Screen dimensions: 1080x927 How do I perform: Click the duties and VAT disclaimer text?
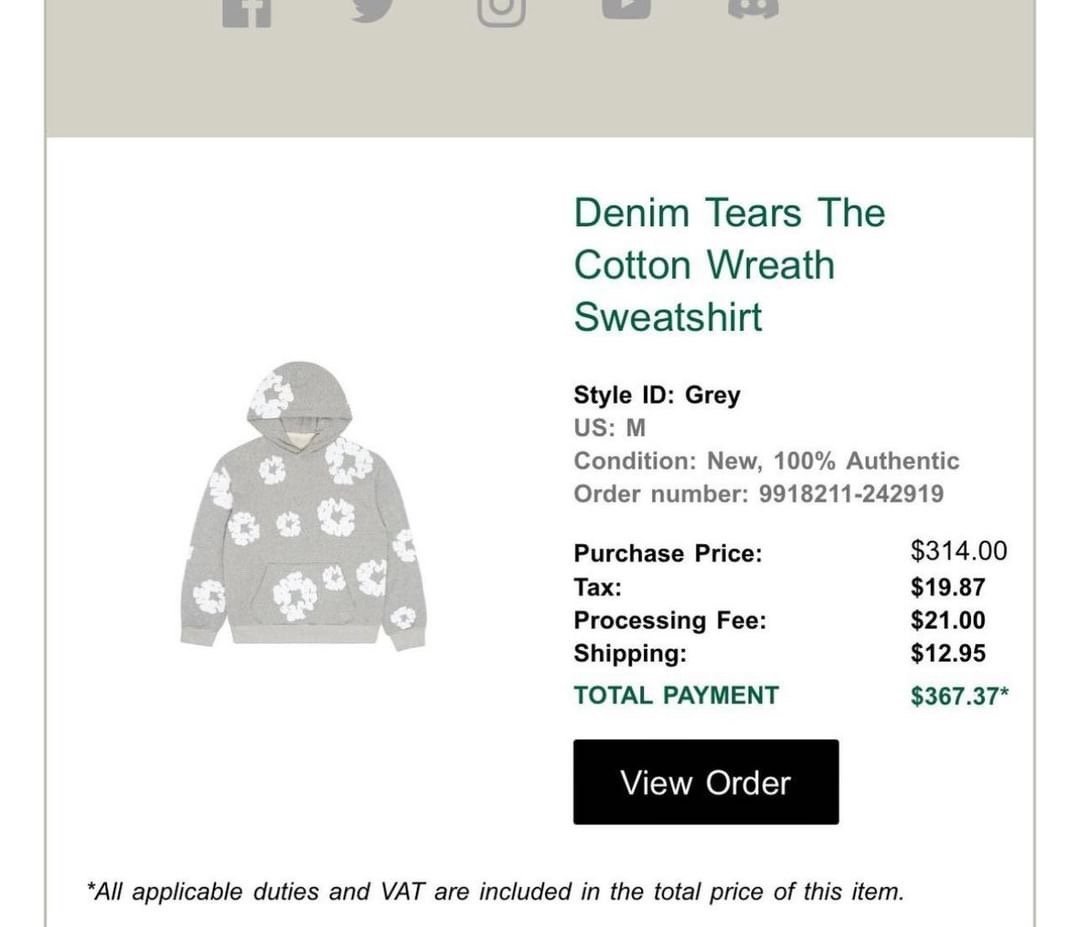tap(496, 892)
